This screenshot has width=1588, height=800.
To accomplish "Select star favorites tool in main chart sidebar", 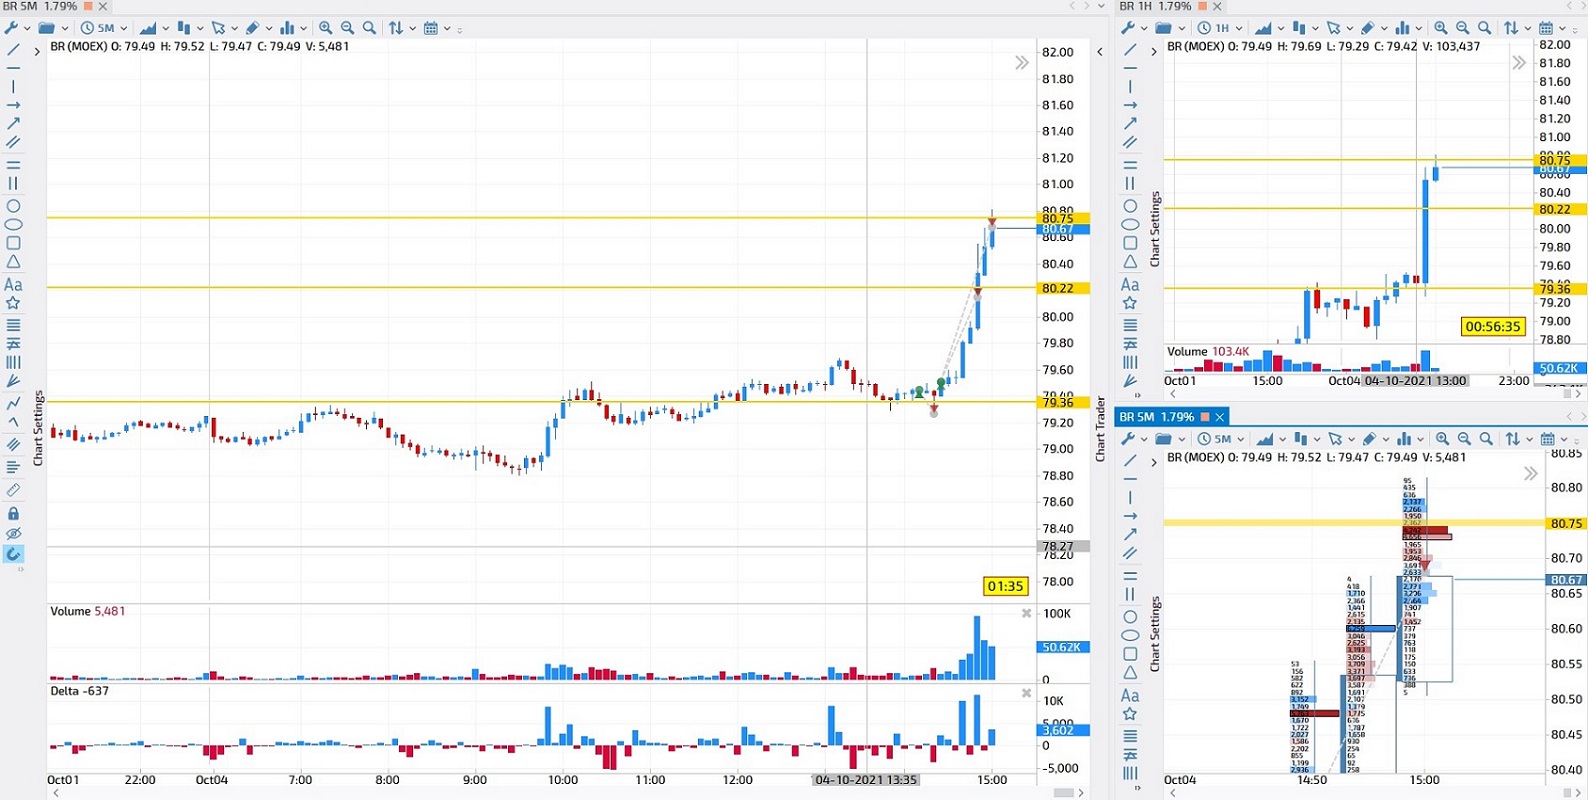I will tap(13, 303).
